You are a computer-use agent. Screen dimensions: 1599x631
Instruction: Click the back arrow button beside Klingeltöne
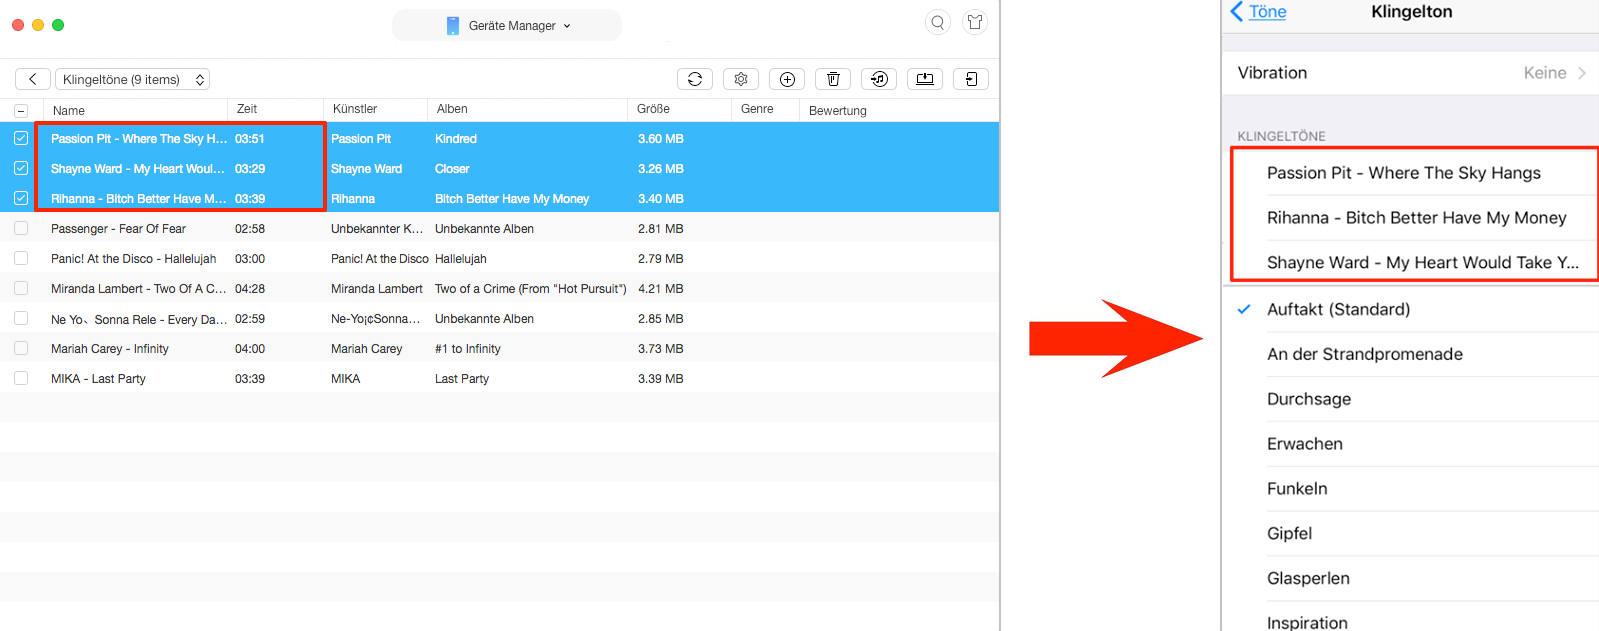coord(32,79)
